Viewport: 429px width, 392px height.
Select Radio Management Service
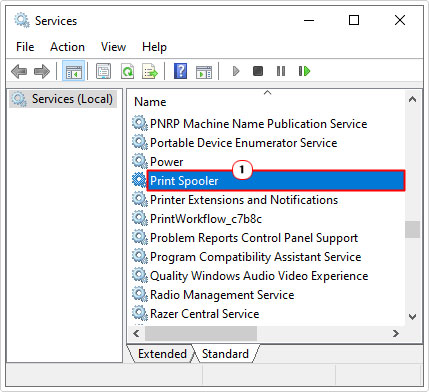(x=222, y=295)
